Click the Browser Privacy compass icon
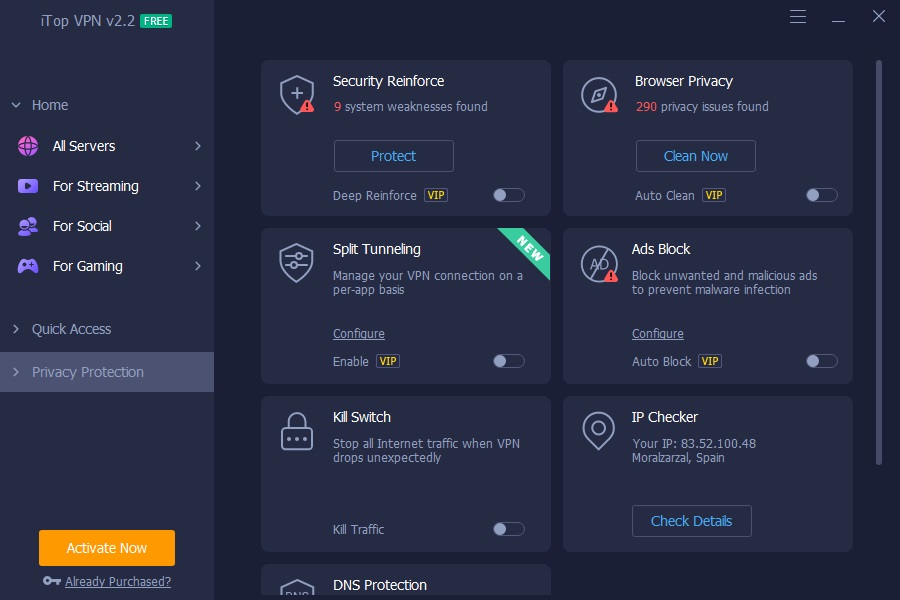 [x=599, y=95]
